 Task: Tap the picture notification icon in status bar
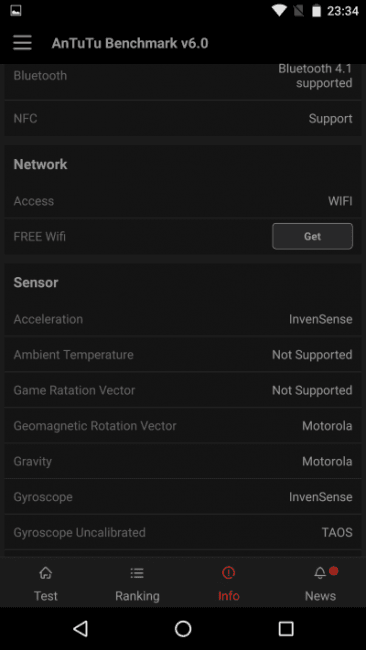click(x=16, y=11)
